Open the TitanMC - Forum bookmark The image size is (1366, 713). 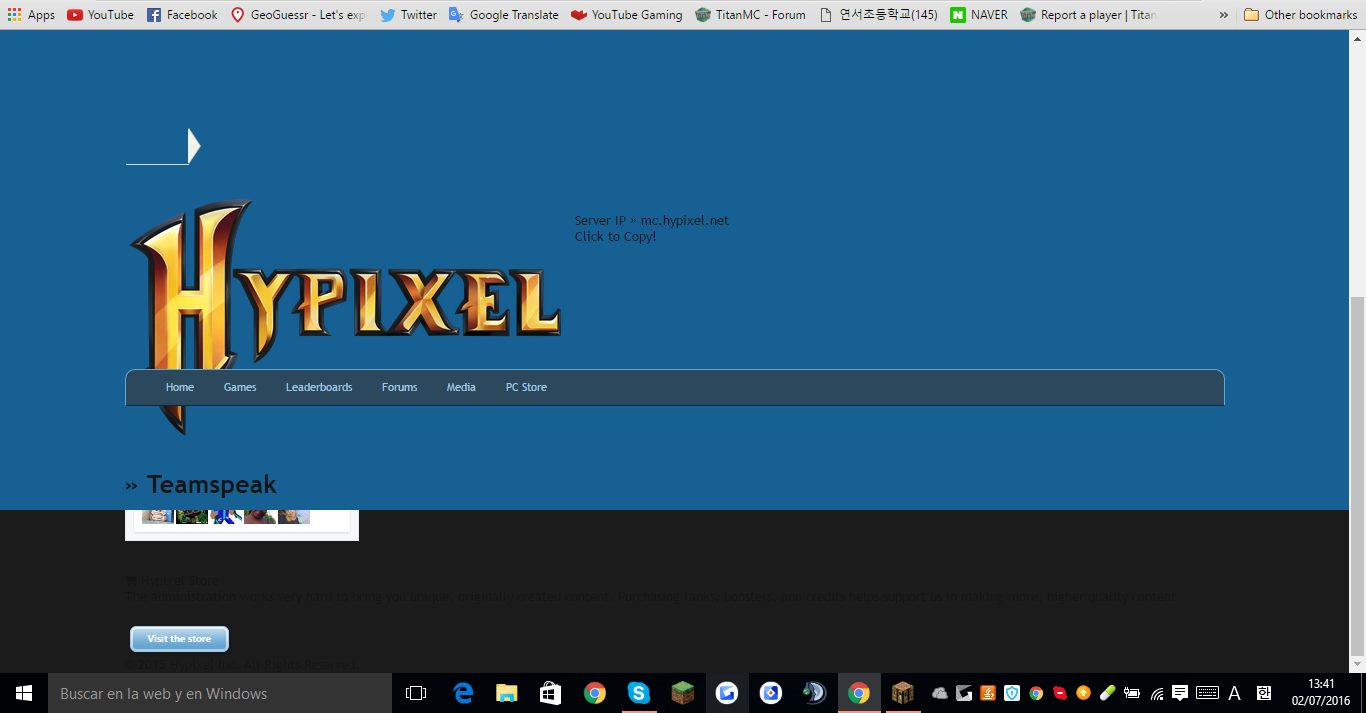click(750, 15)
